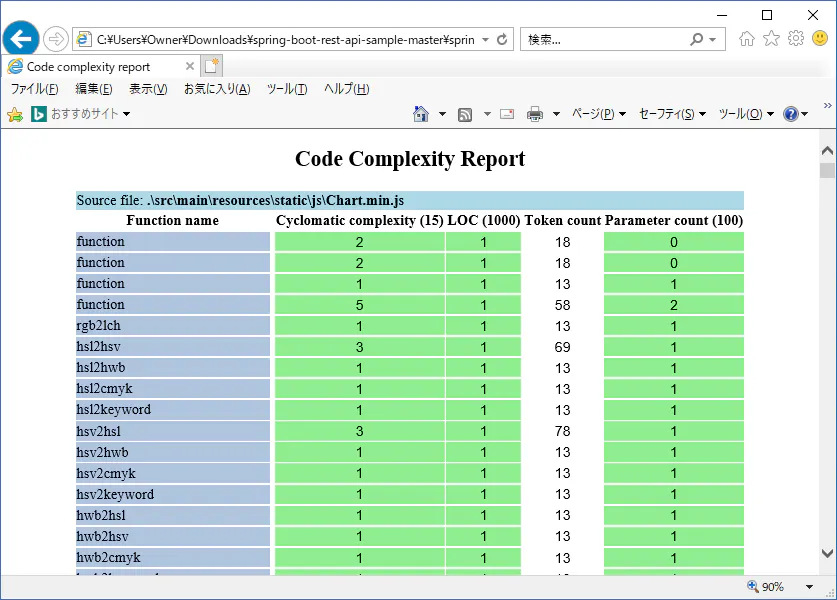Click the Bing icon on favorites bar
The height and width of the screenshot is (600, 837).
[x=38, y=114]
